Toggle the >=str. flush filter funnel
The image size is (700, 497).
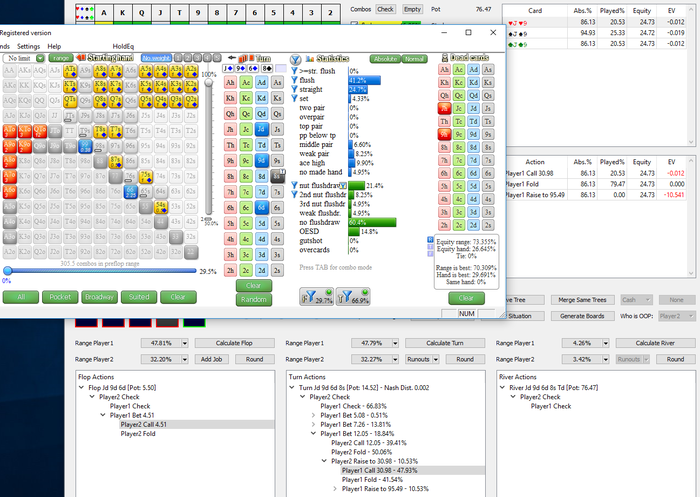pos(294,71)
